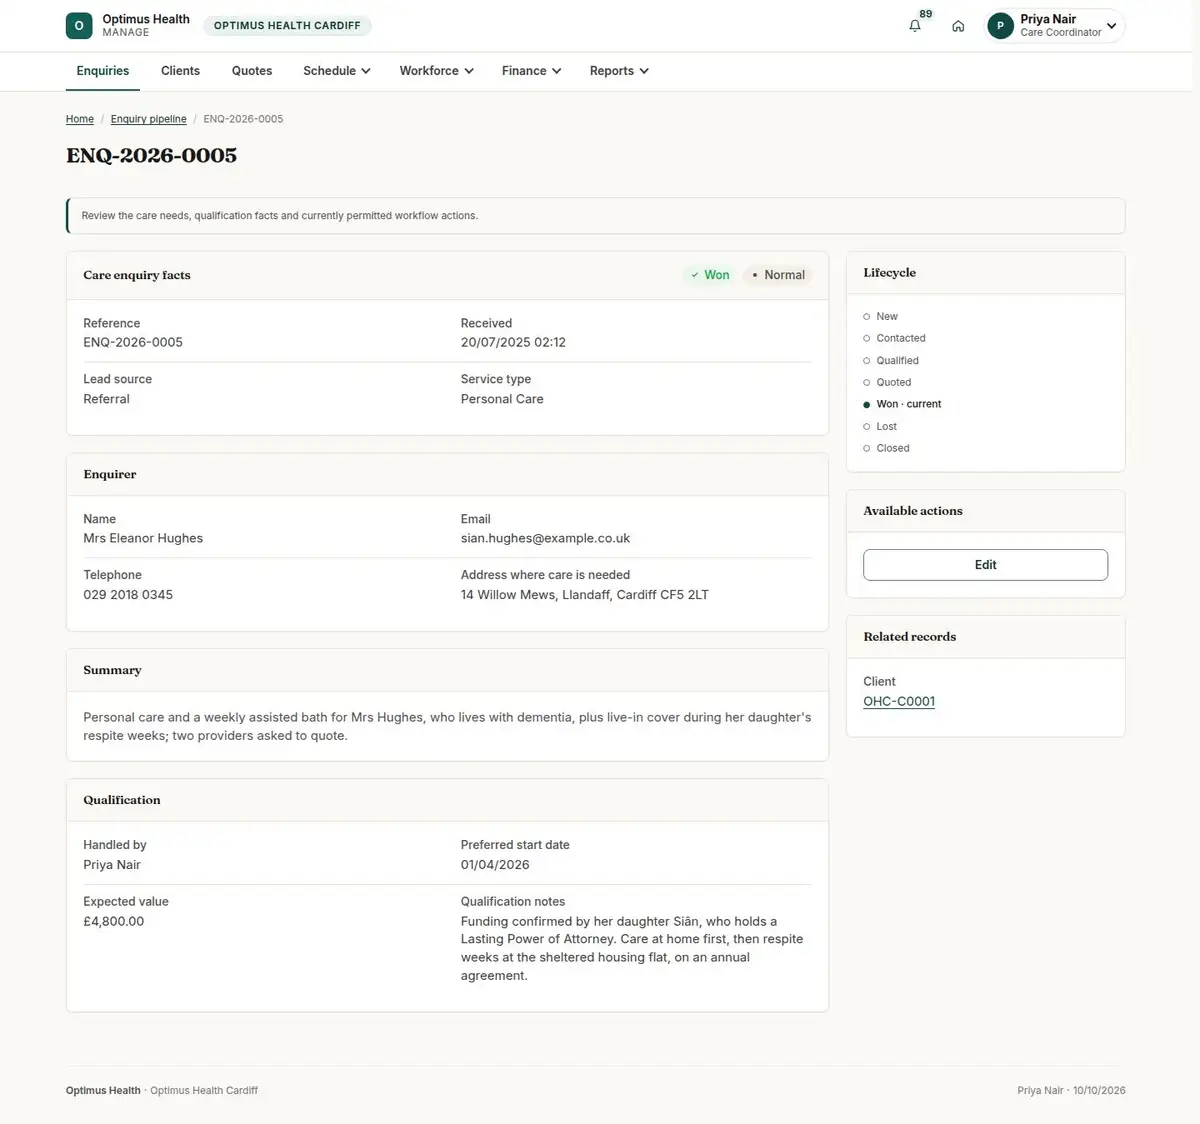Click the Won status check badge
The width and height of the screenshot is (1200, 1124).
coord(710,275)
